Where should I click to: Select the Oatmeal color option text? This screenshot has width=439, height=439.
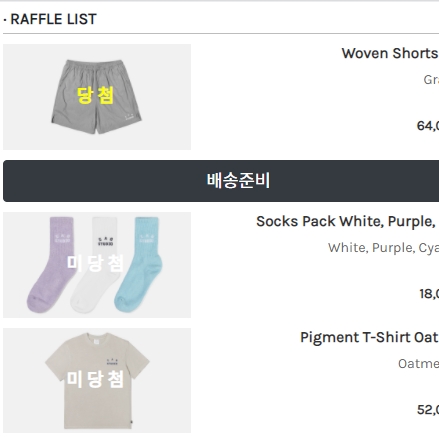click(x=418, y=364)
